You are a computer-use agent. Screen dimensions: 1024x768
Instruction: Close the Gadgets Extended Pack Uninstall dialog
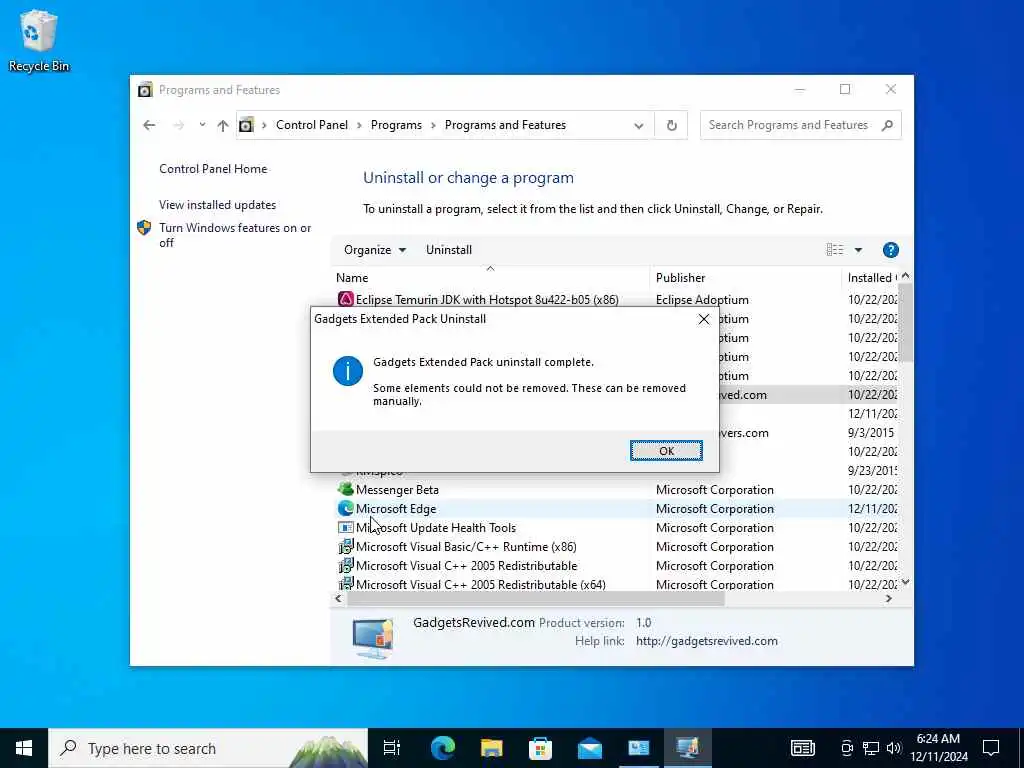pos(703,319)
